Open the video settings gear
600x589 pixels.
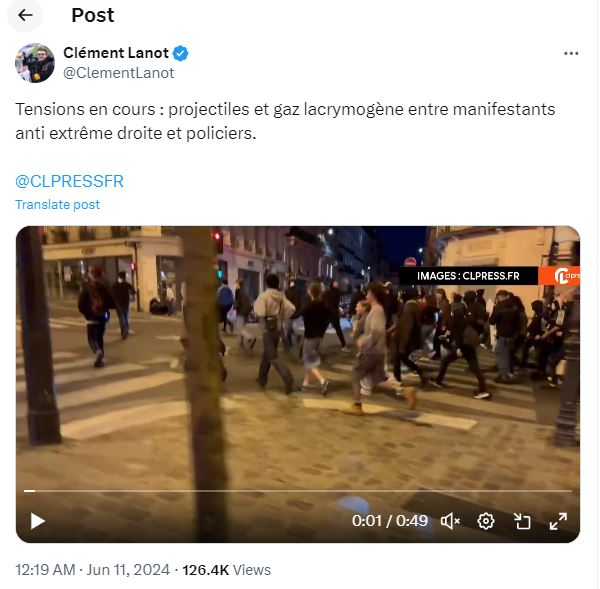(486, 521)
